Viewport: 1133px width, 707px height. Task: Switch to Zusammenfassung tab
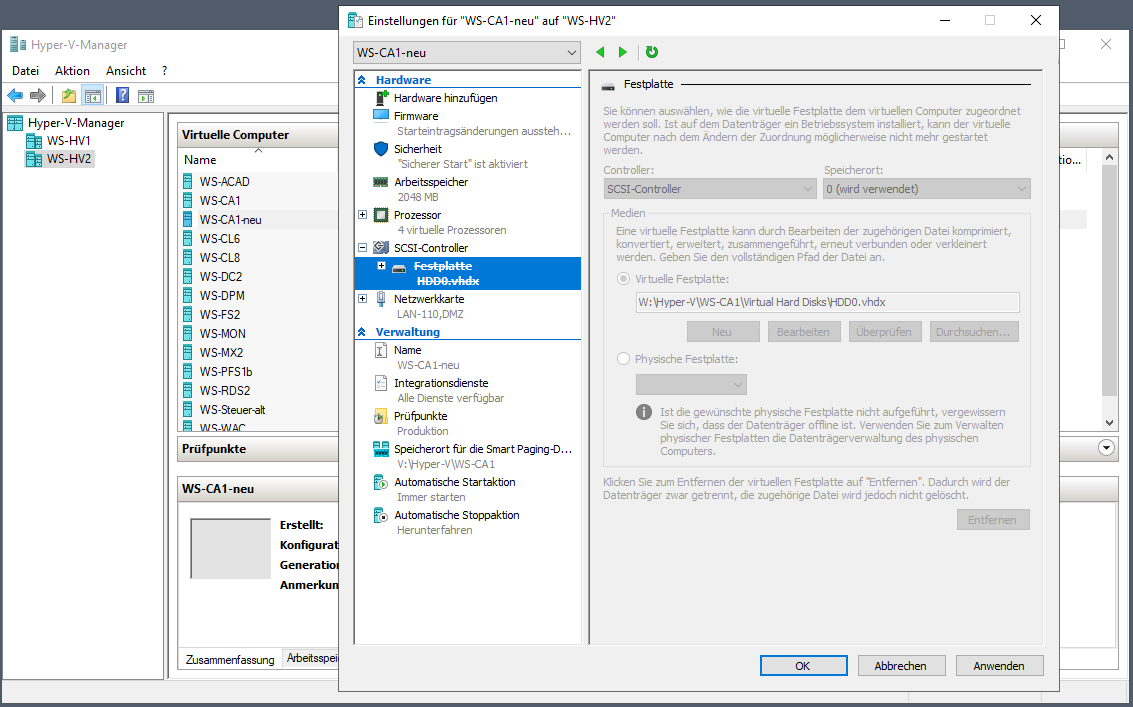[x=230, y=659]
